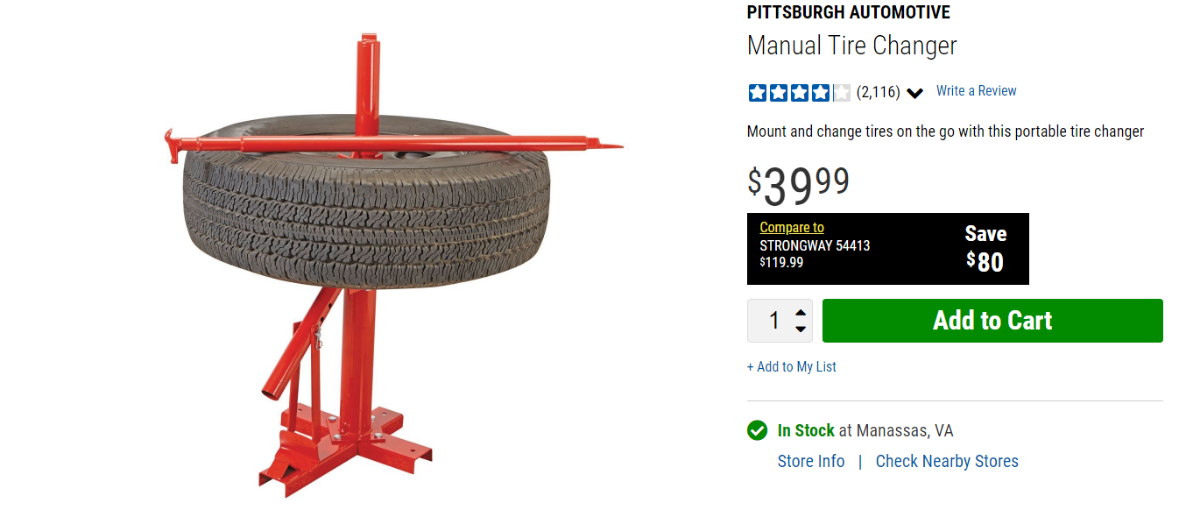The width and height of the screenshot is (1200, 531).
Task: Click the yellow Compare to link
Action: 792,228
